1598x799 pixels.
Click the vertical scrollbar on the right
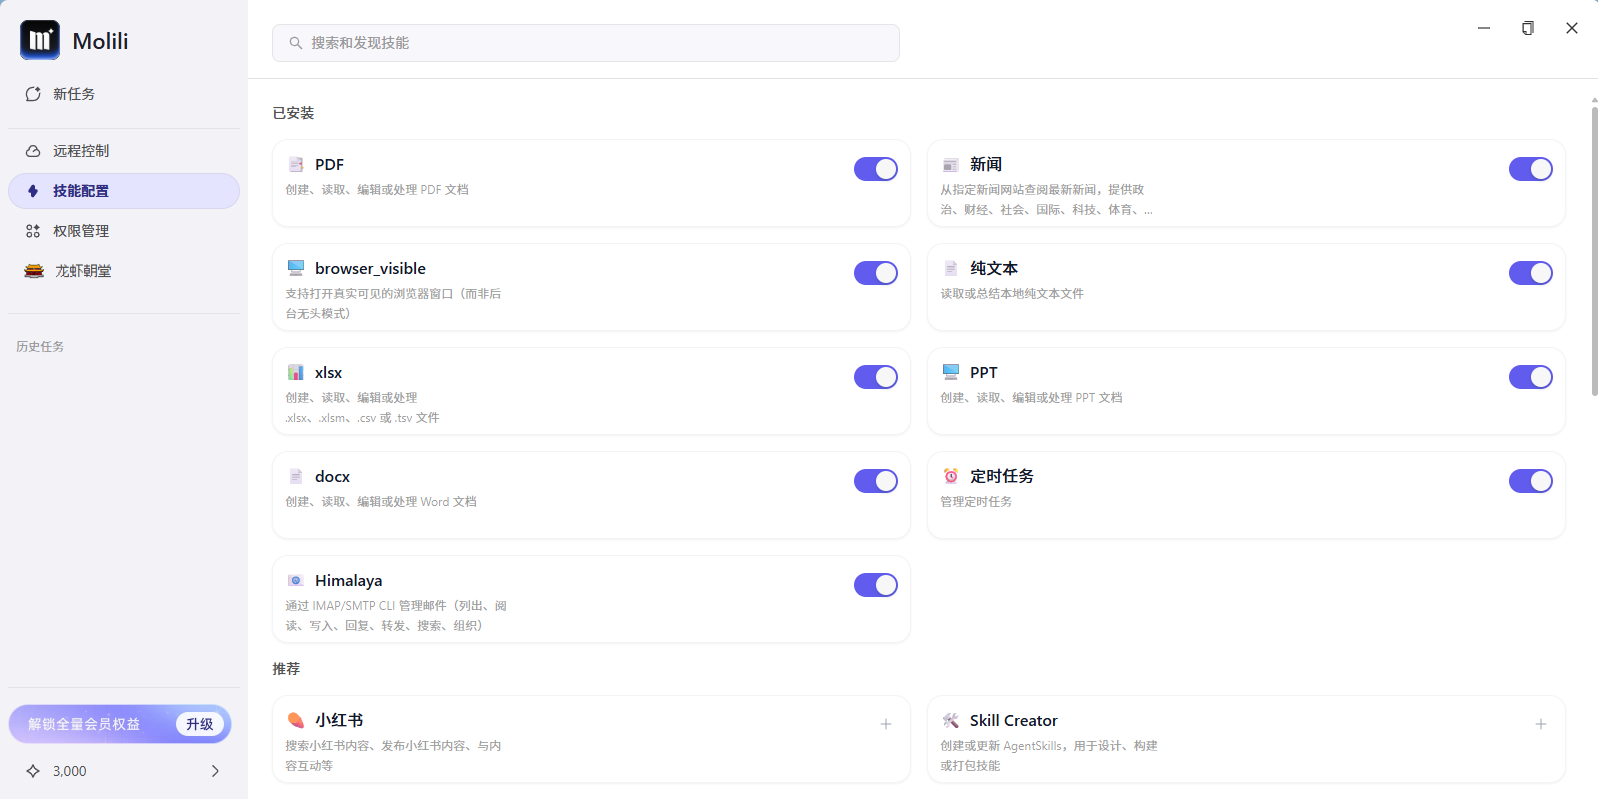[x=1594, y=250]
